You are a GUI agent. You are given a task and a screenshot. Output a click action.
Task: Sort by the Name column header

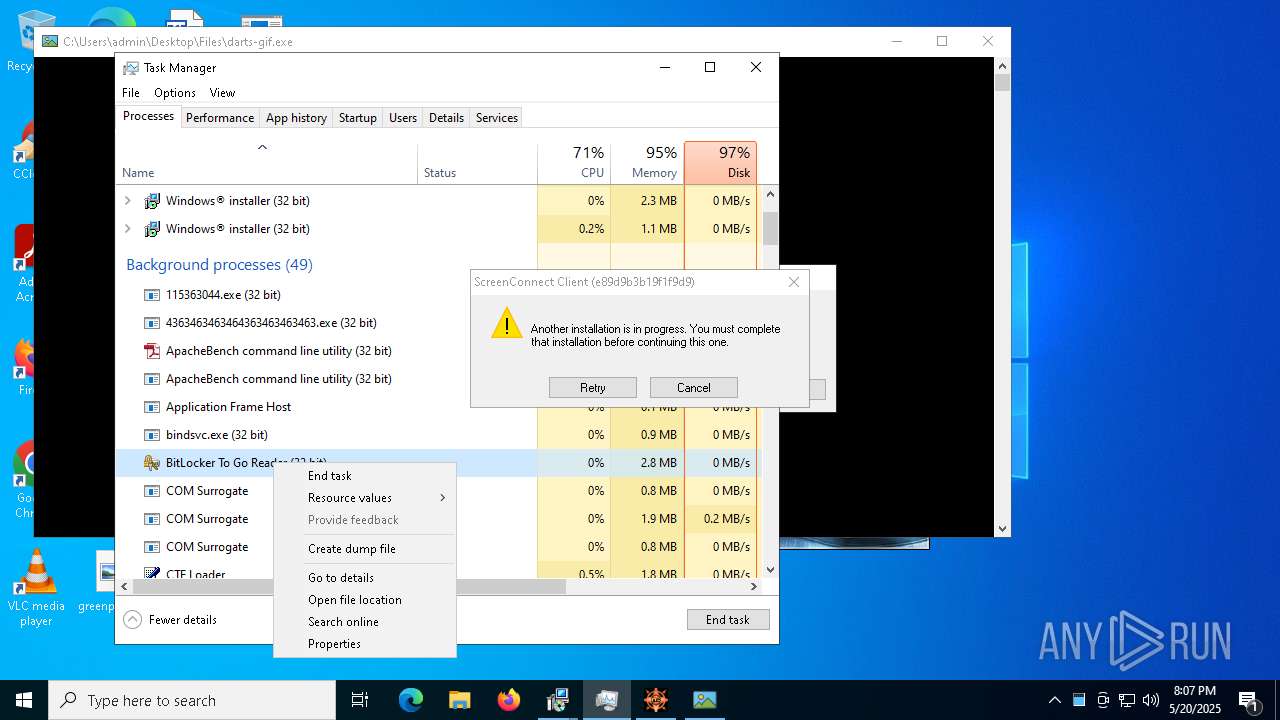267,163
